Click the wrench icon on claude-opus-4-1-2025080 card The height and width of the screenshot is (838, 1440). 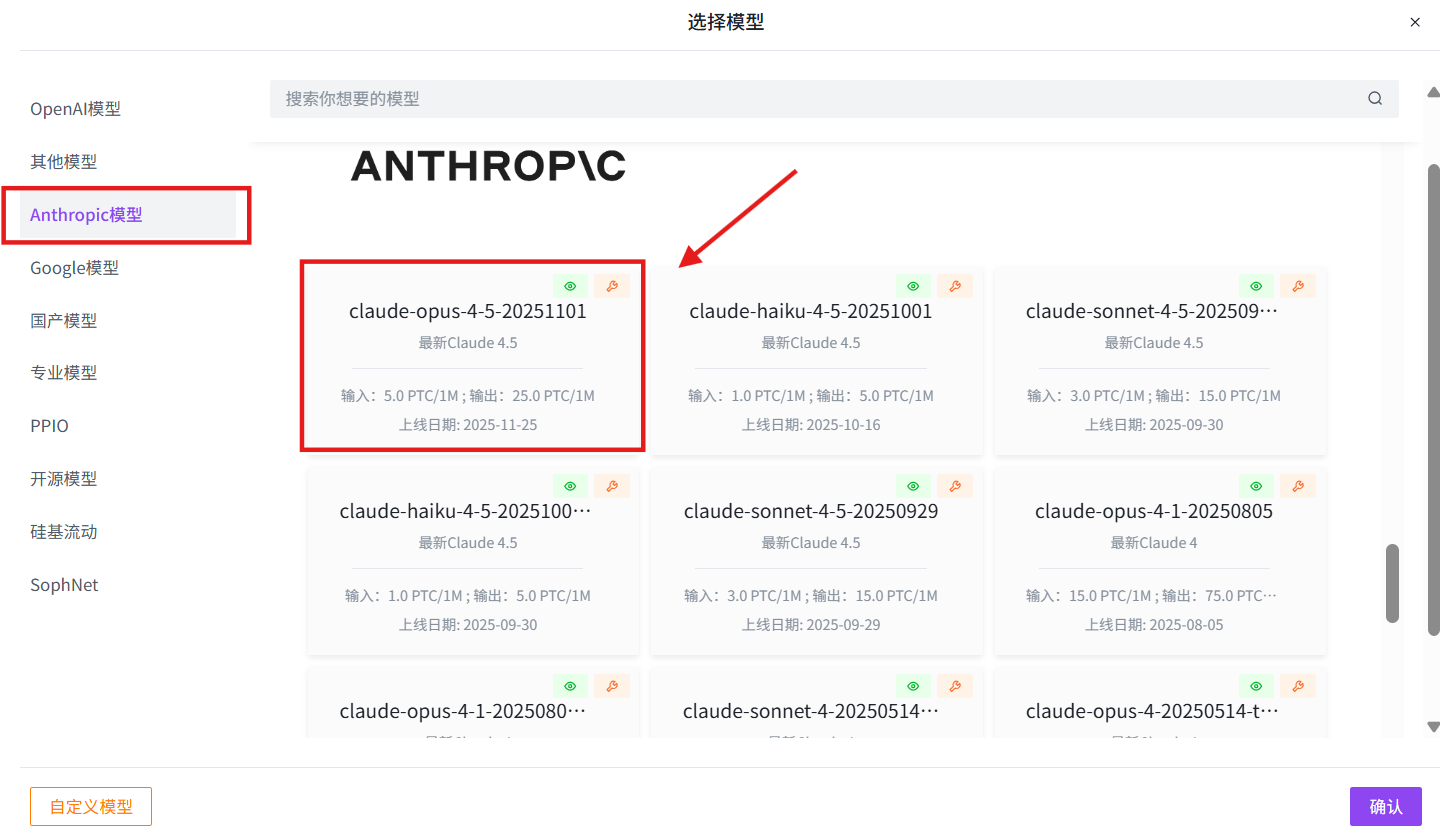coord(612,685)
